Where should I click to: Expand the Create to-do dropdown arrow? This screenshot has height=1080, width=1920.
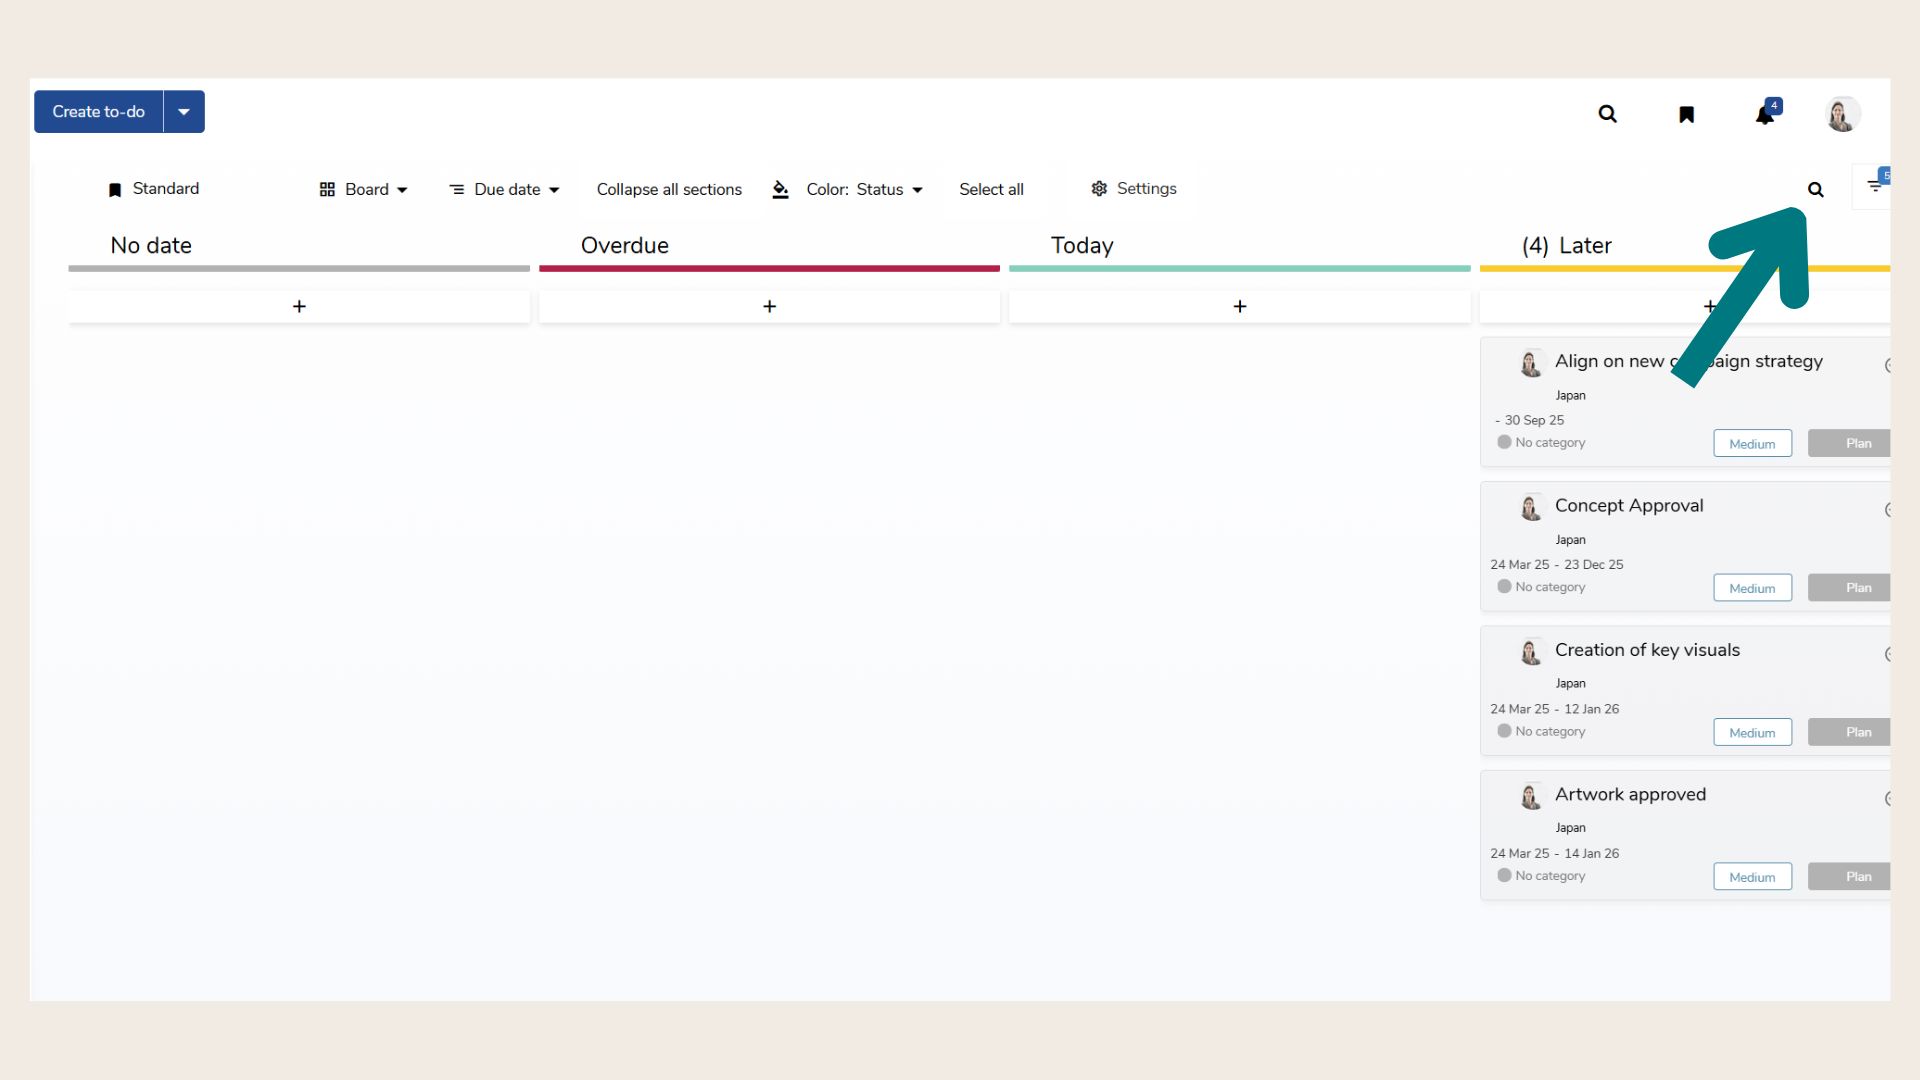(x=184, y=112)
